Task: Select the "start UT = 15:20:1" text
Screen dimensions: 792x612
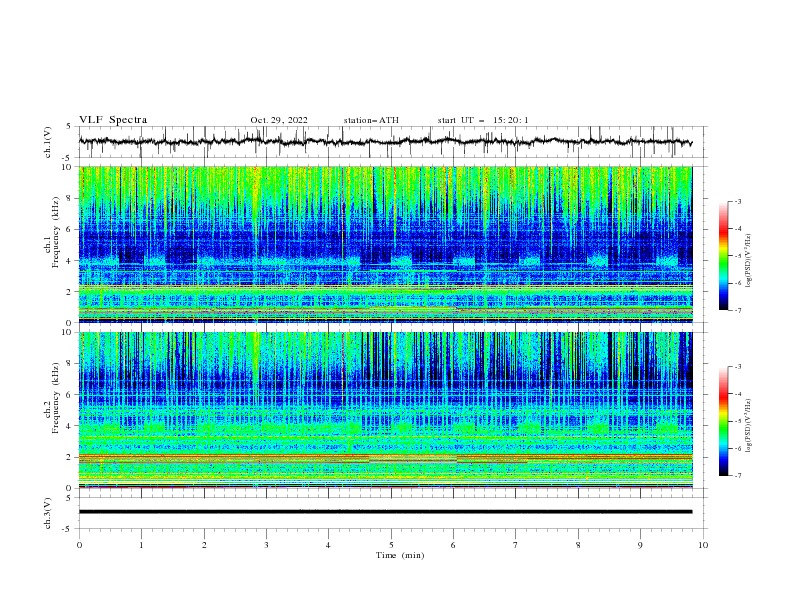Action: 483,120
